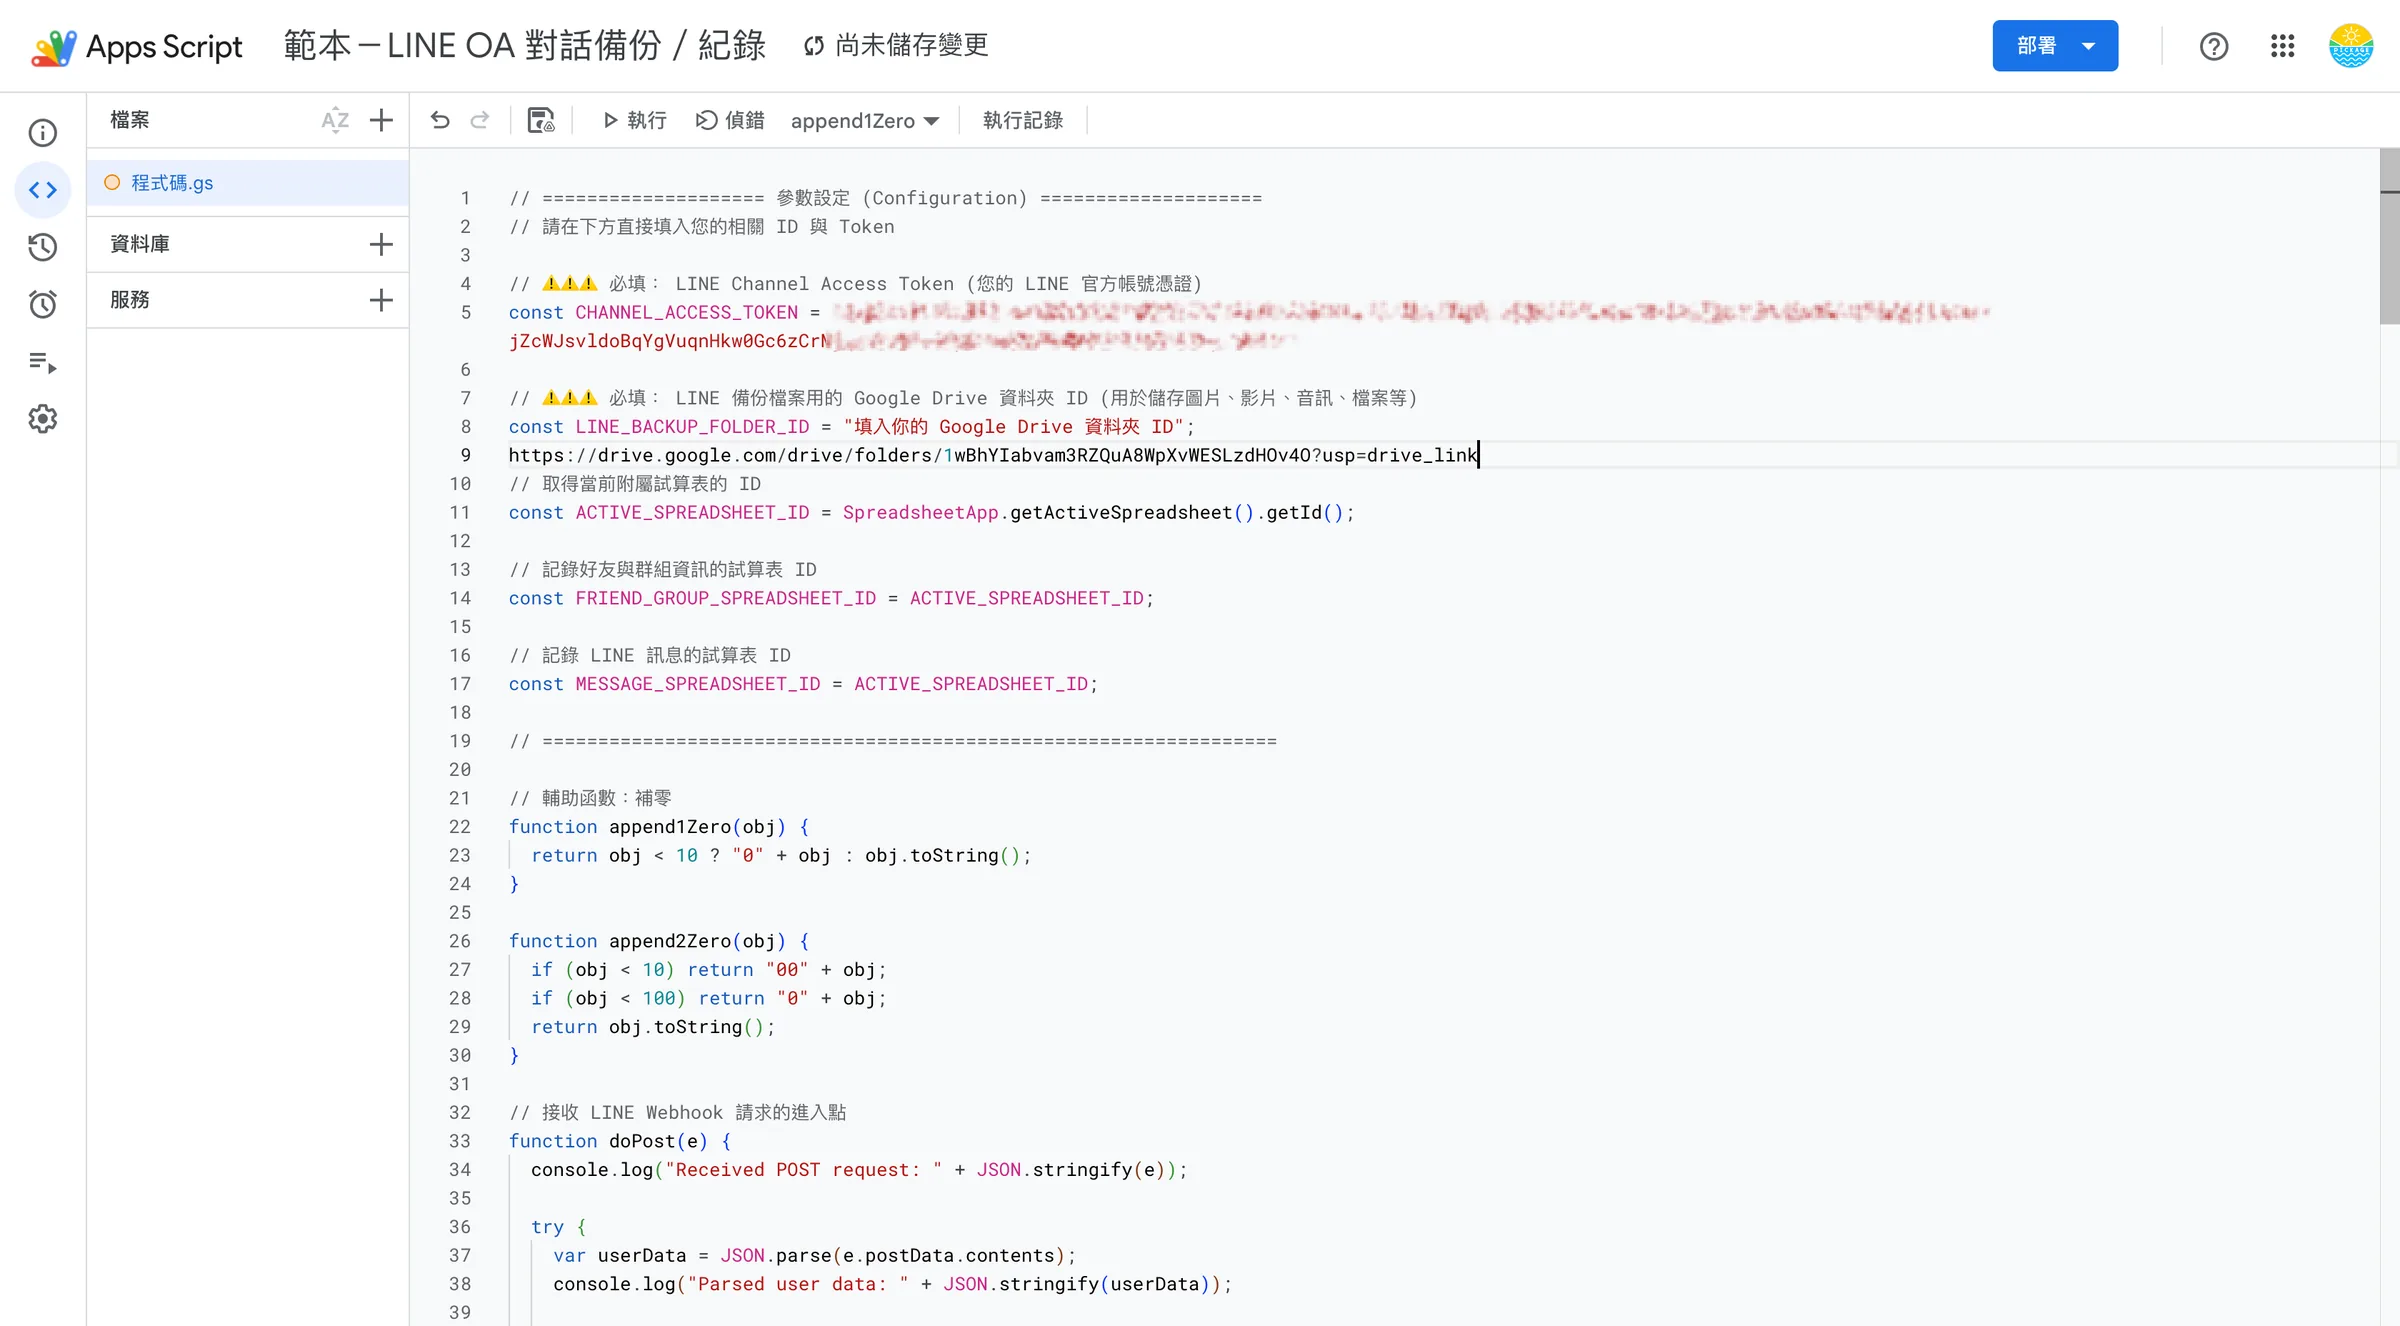This screenshot has width=2400, height=1326.
Task: Open Triggers alarm clock icon
Action: tap(42, 305)
